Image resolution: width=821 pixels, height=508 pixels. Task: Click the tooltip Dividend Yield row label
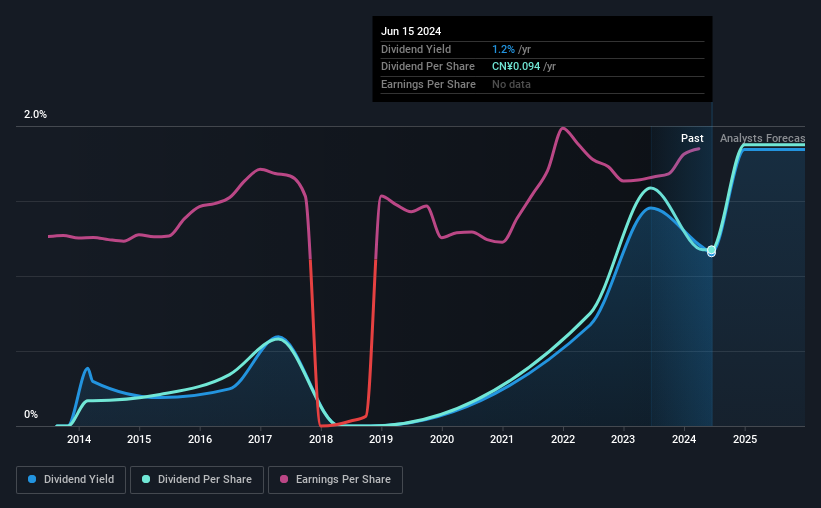tap(416, 49)
